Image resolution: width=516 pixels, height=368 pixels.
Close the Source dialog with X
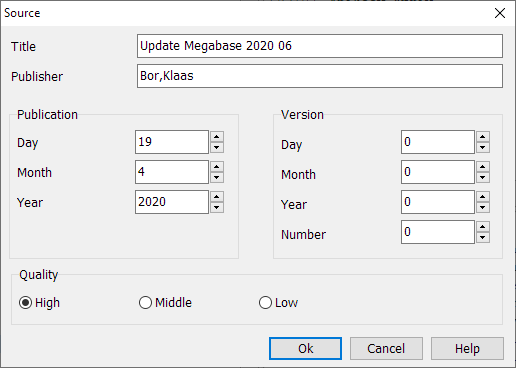coord(500,13)
